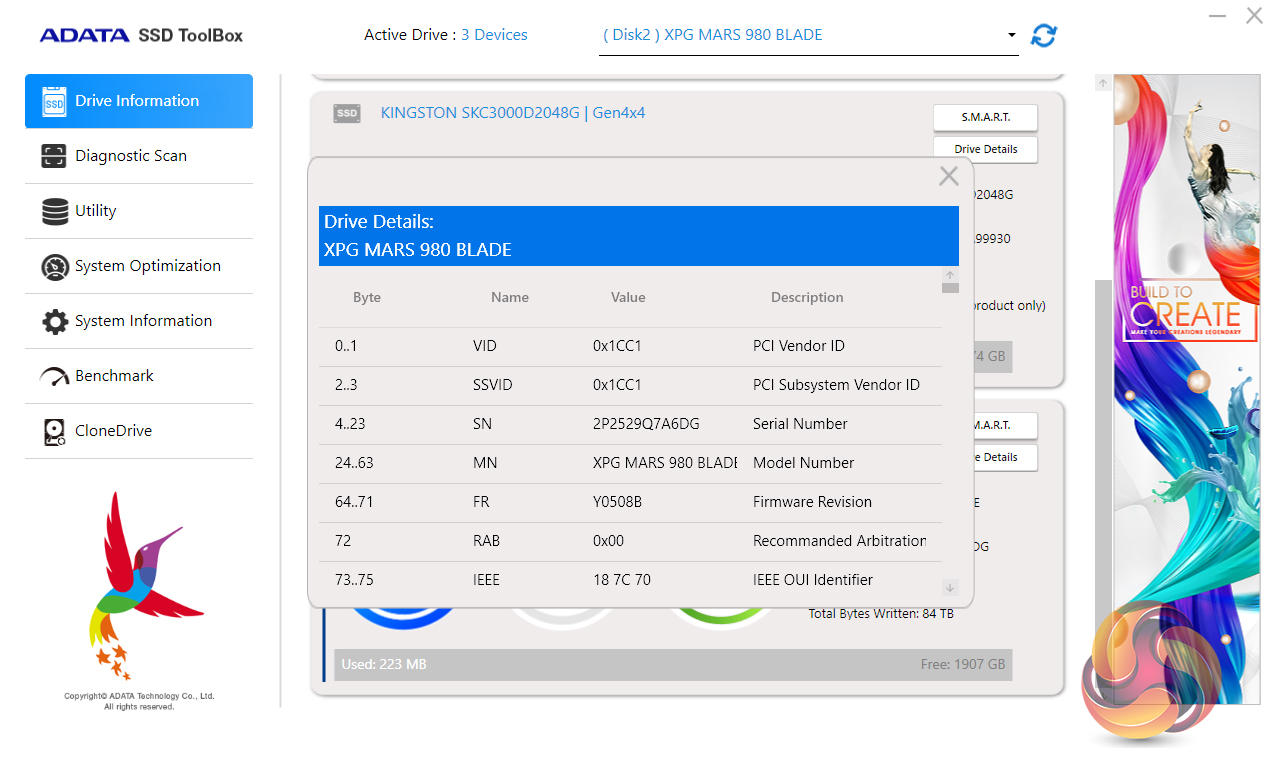
Task: Click the ADATA SSD ToolBox logo
Action: tap(141, 36)
